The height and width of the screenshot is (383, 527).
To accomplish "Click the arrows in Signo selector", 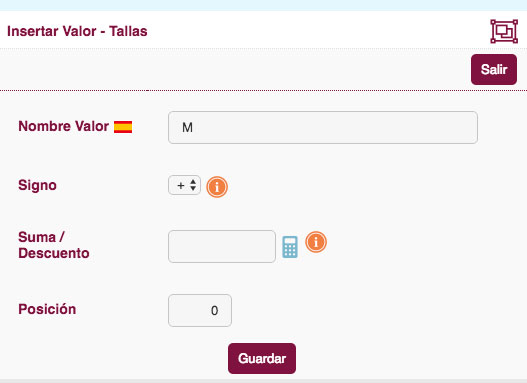I will pyautogui.click(x=193, y=185).
